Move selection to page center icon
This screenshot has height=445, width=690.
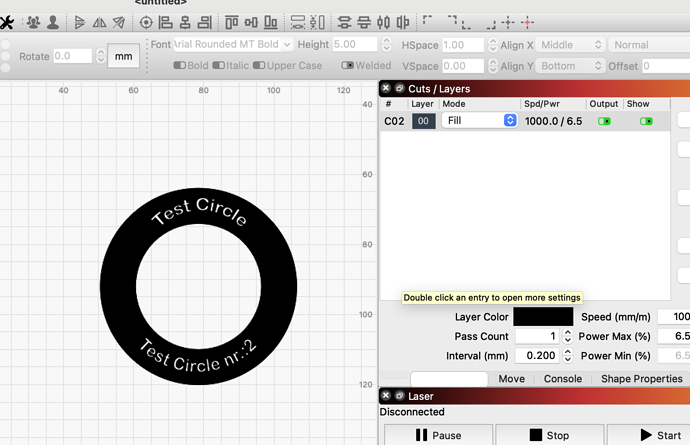point(507,22)
